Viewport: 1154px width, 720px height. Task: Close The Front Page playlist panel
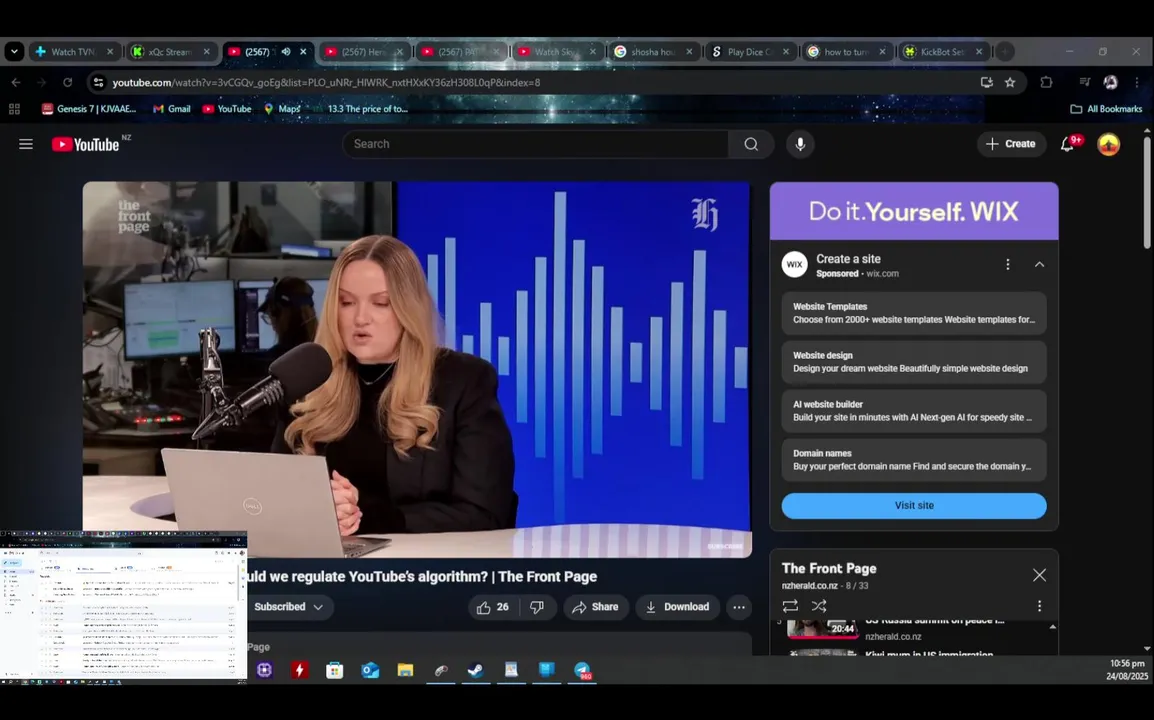click(x=1039, y=575)
